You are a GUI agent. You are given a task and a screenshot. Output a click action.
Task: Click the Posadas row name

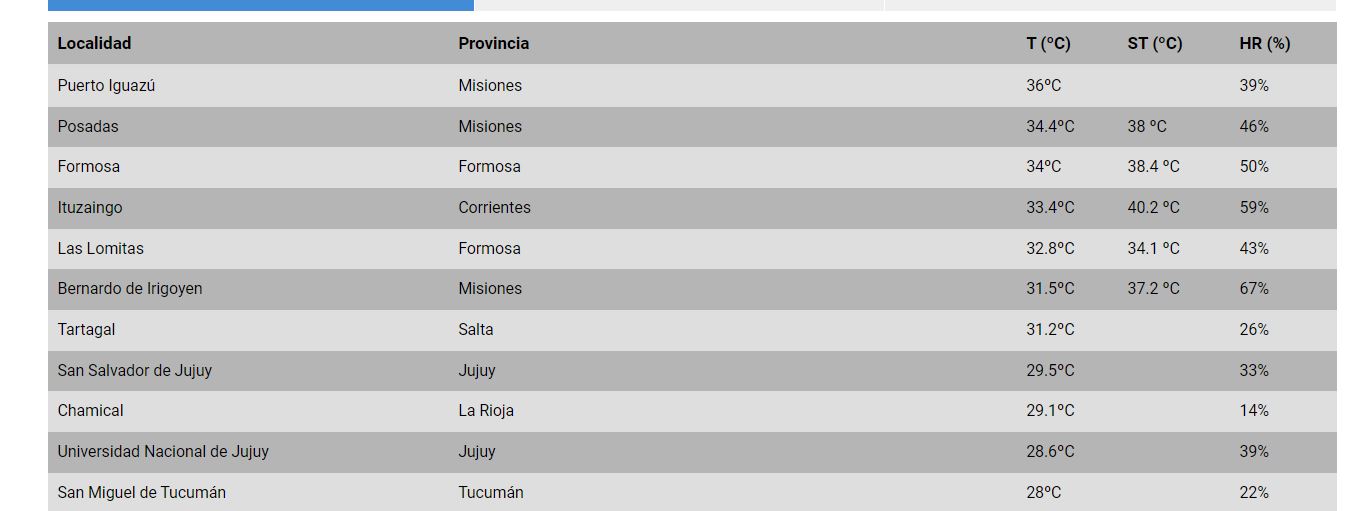[88, 127]
